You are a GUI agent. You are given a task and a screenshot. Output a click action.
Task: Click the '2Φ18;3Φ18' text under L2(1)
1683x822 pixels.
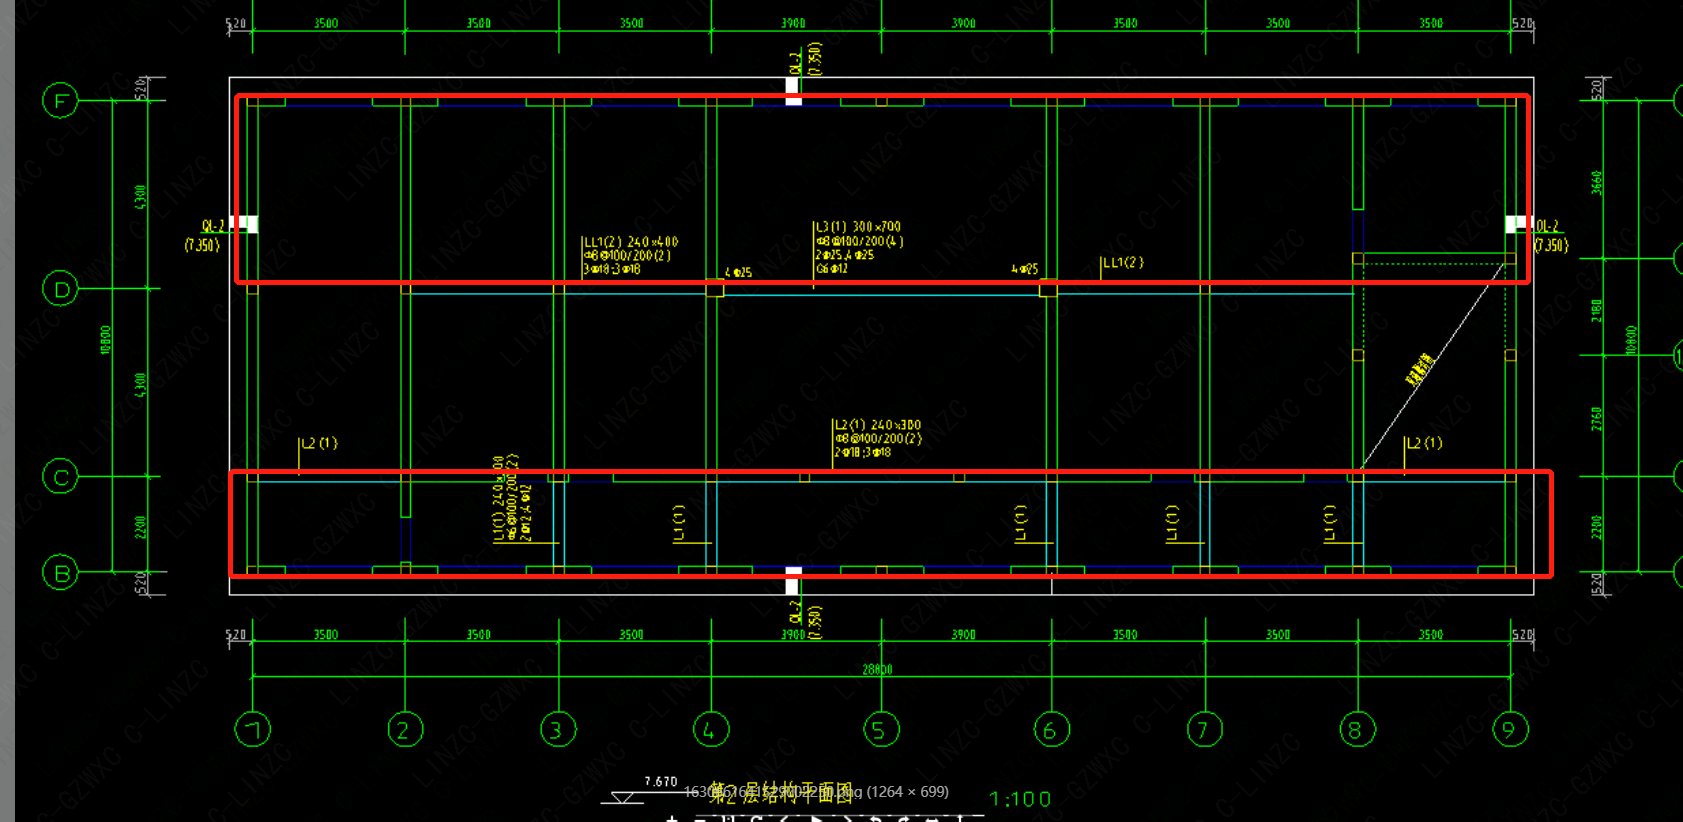pos(863,452)
